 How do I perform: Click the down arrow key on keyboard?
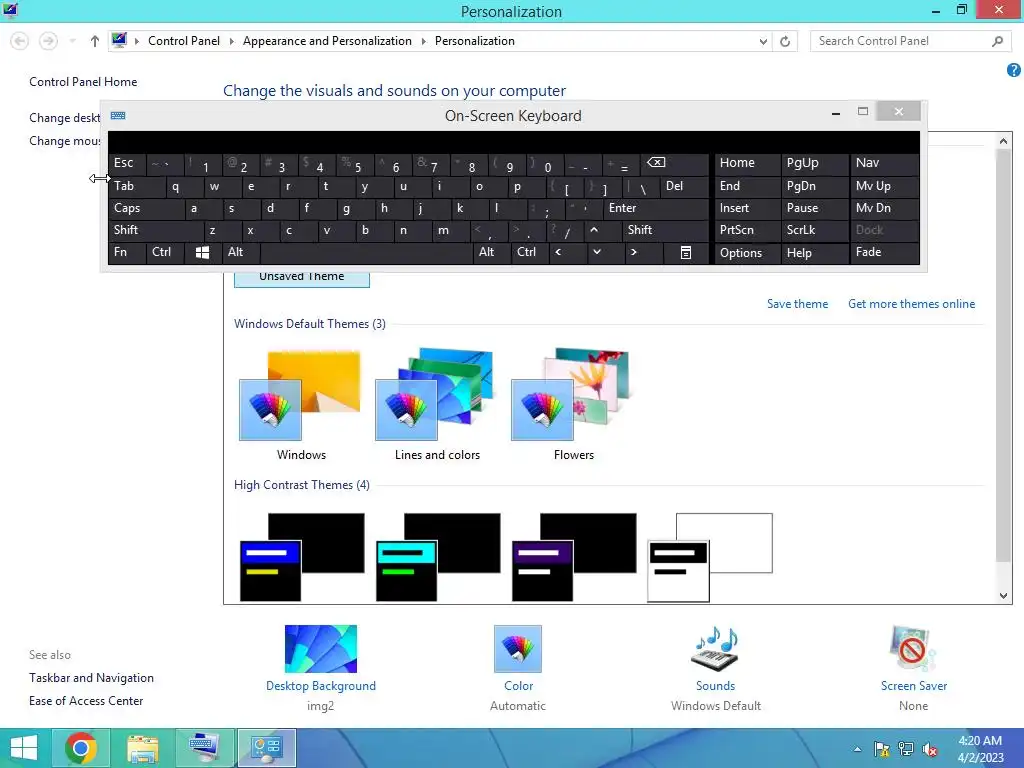tap(596, 252)
